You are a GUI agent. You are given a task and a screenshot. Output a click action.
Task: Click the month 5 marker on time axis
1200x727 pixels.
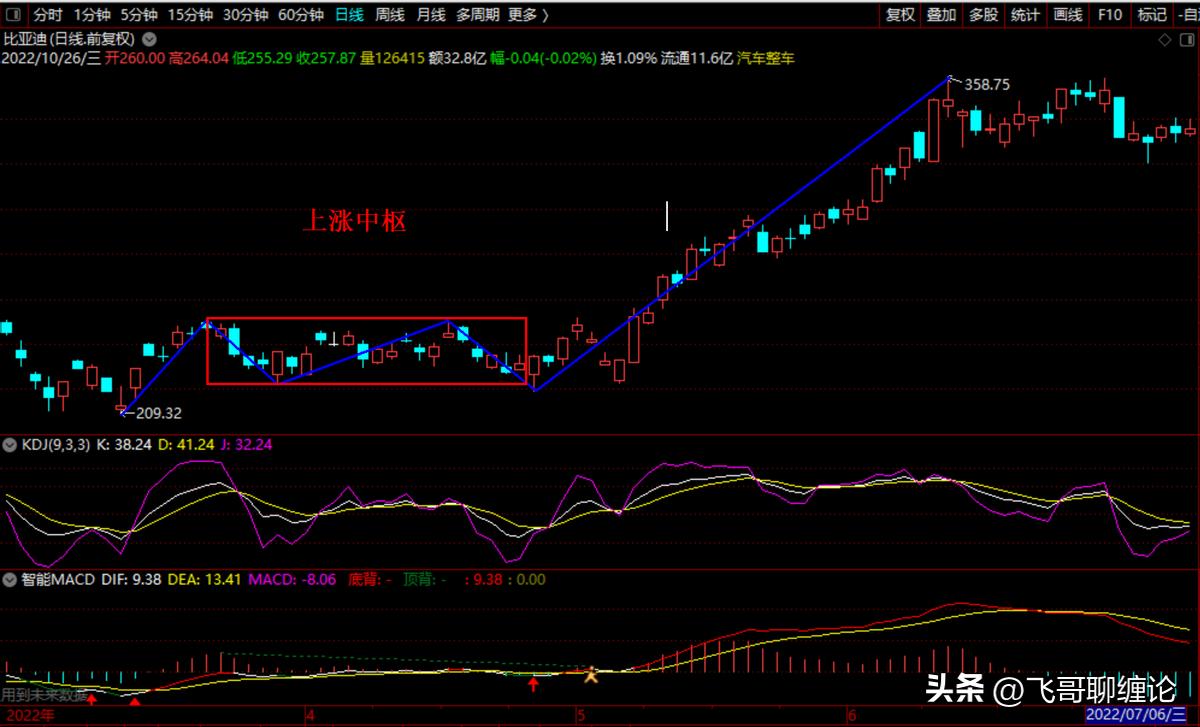tap(580, 717)
